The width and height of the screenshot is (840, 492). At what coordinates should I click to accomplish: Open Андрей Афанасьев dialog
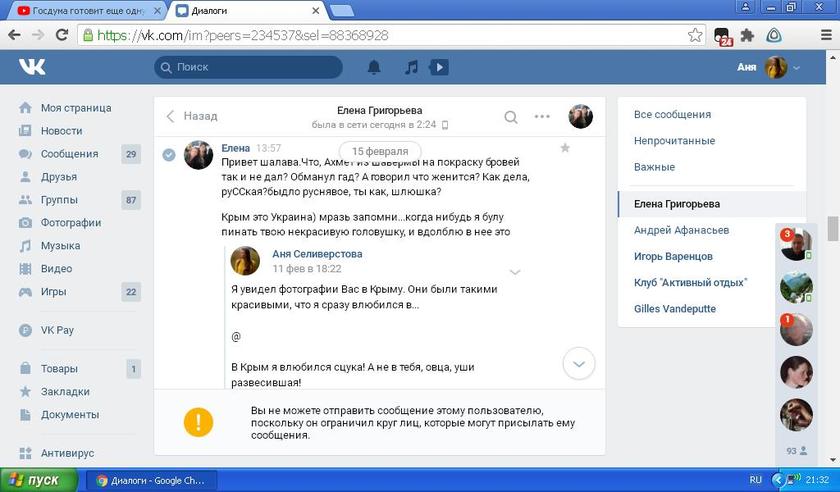click(x=681, y=230)
